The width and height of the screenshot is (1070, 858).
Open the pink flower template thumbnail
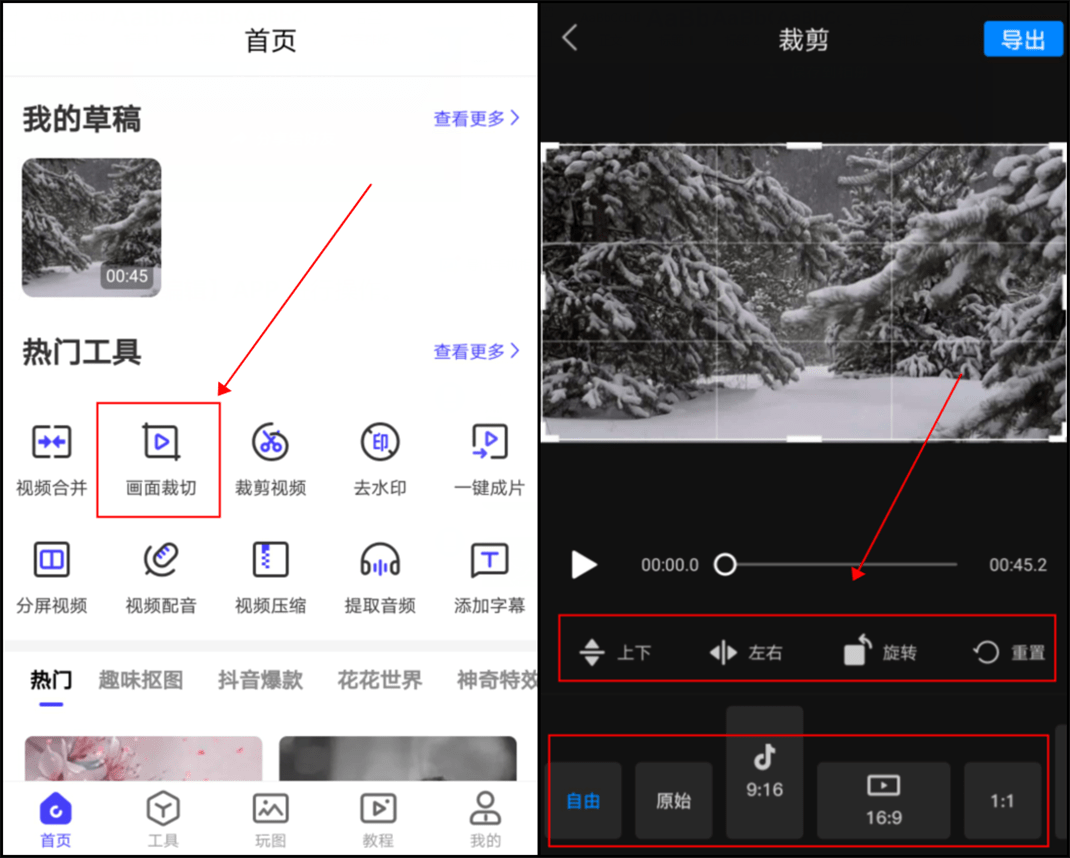click(x=143, y=758)
